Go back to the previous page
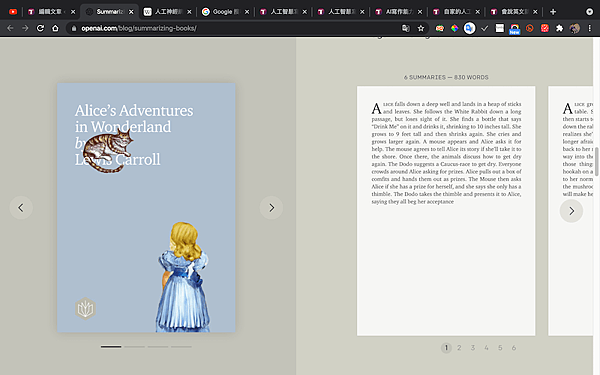 point(10,28)
